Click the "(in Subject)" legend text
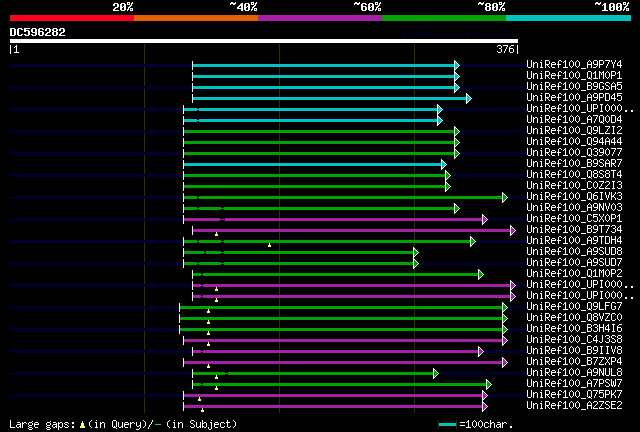The height and width of the screenshot is (432, 640). 201,425
